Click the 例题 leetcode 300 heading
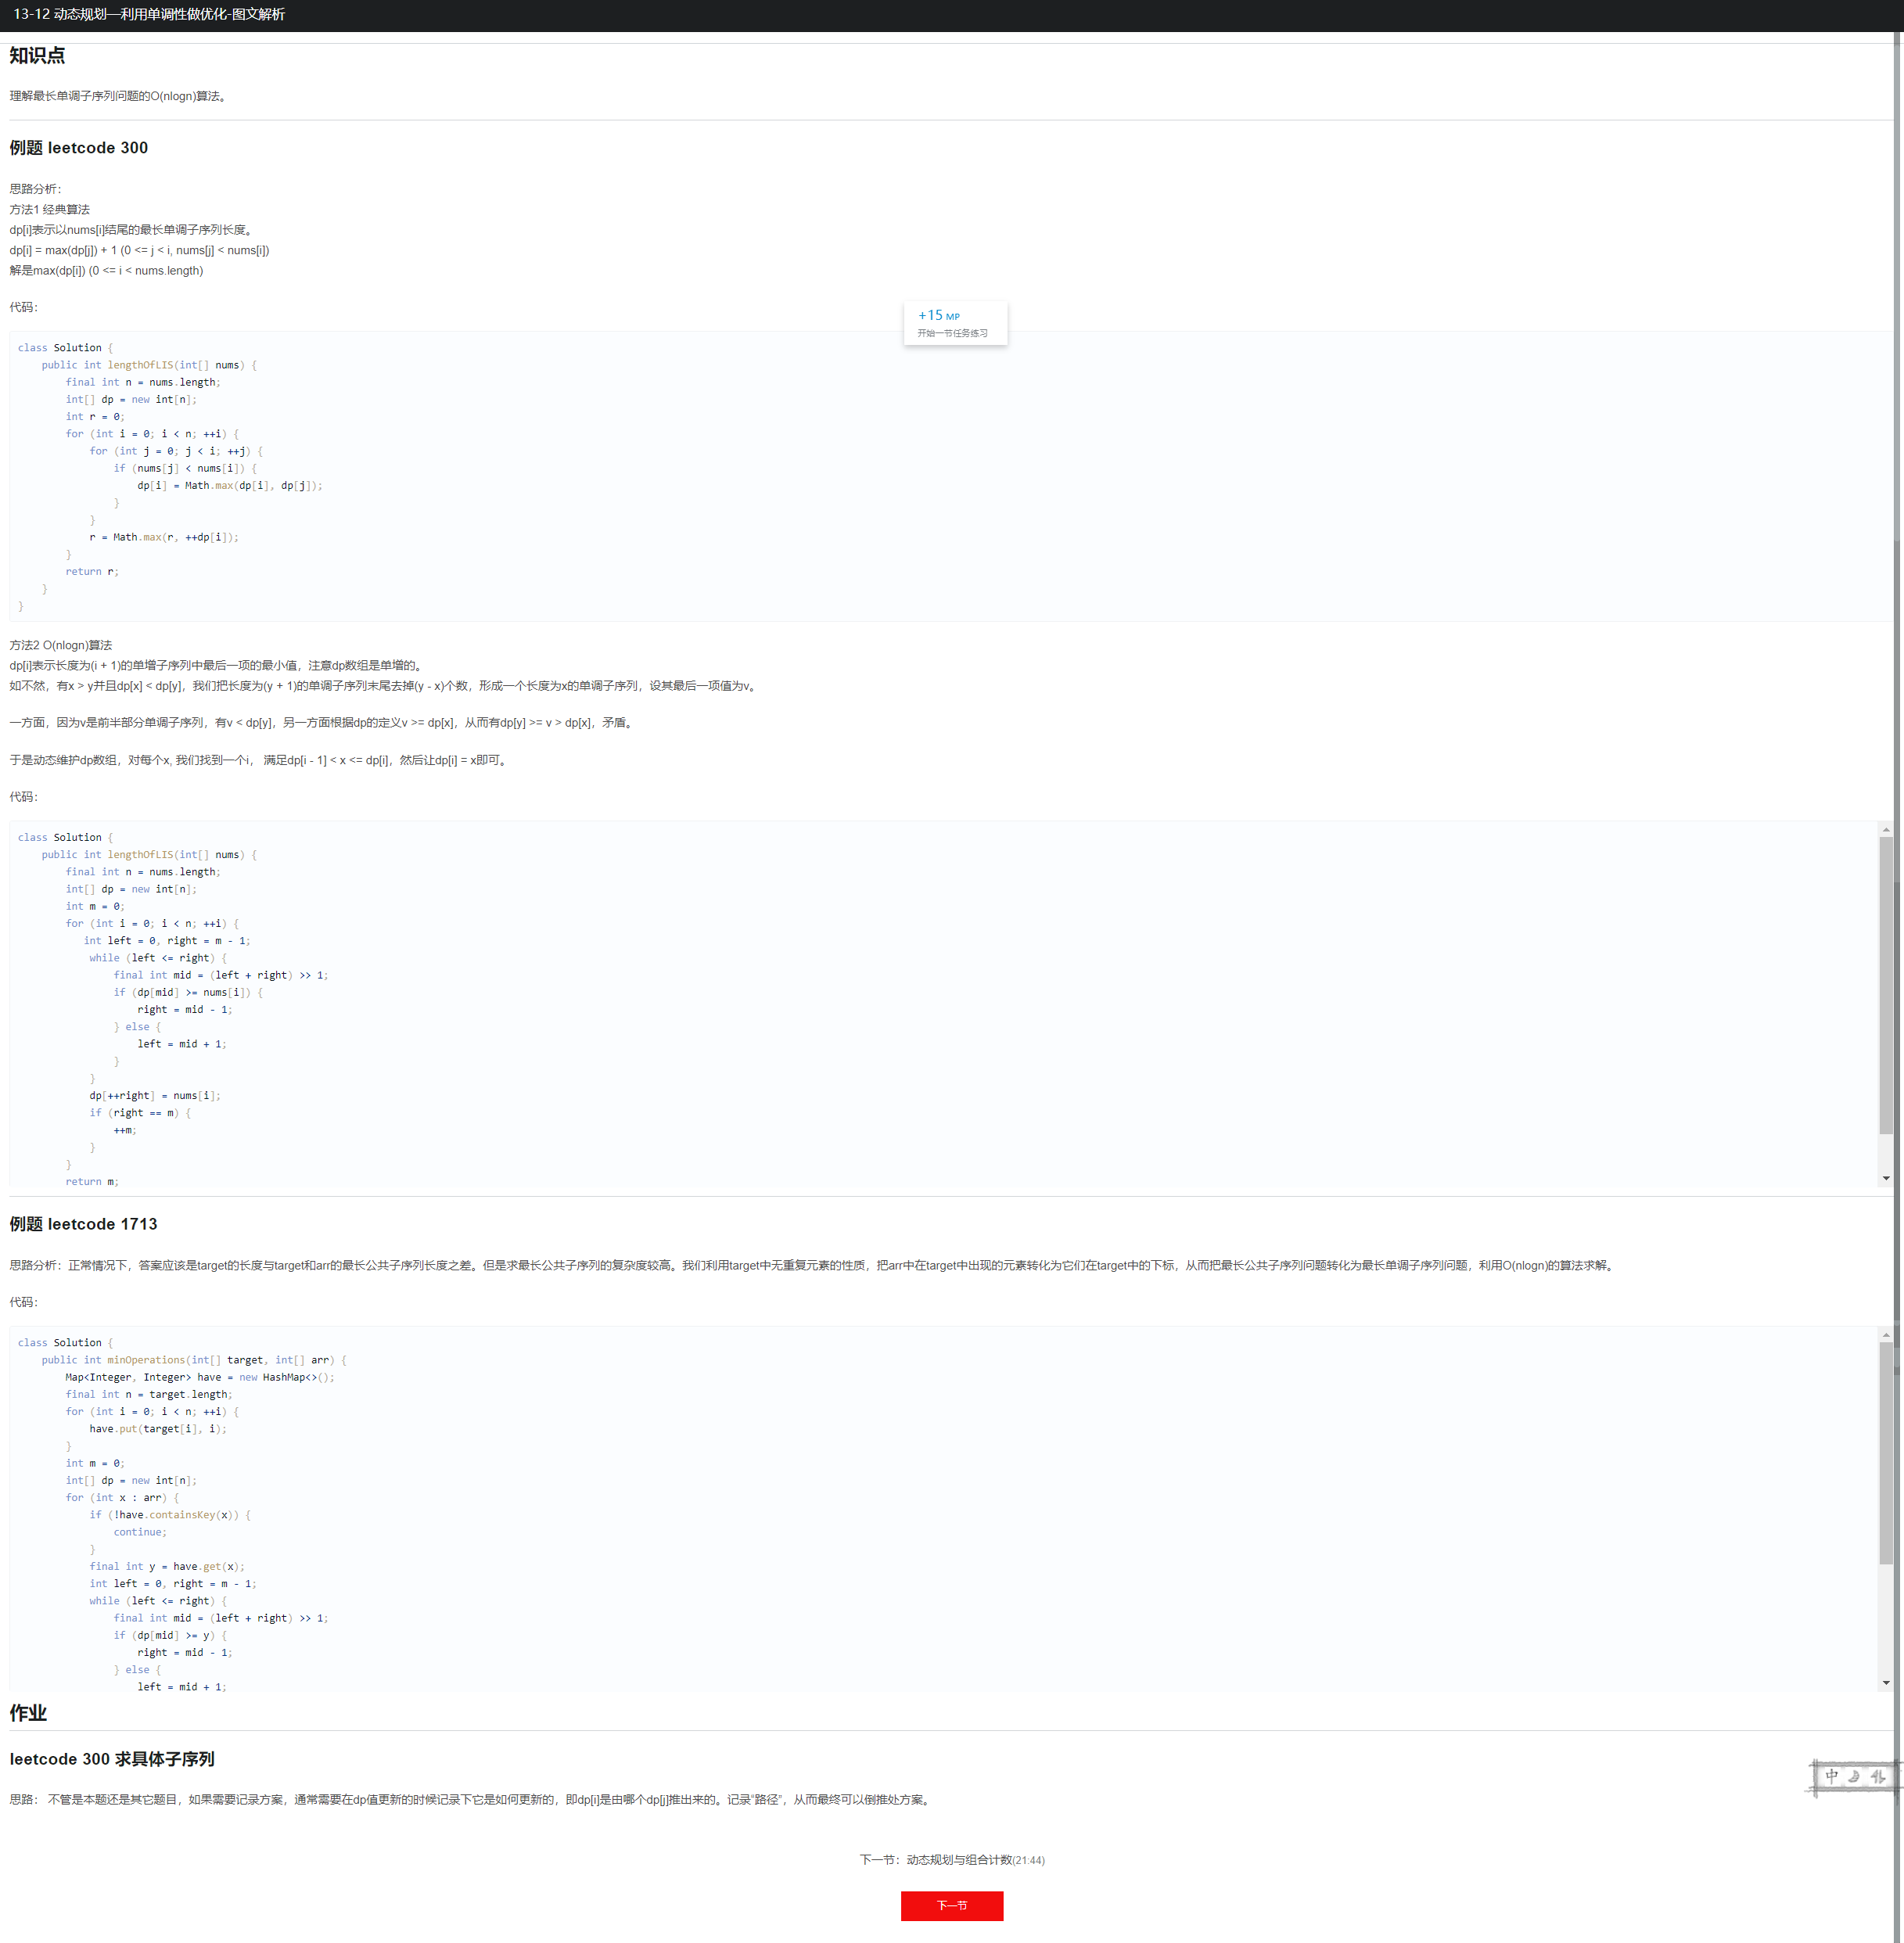 click(79, 148)
